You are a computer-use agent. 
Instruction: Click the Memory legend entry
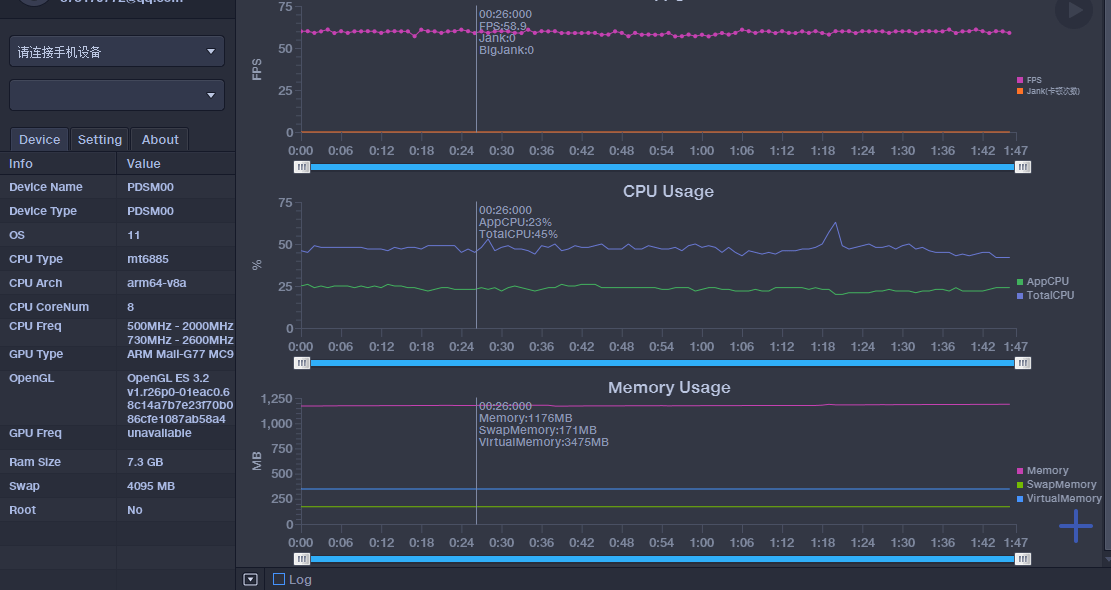[x=1046, y=470]
